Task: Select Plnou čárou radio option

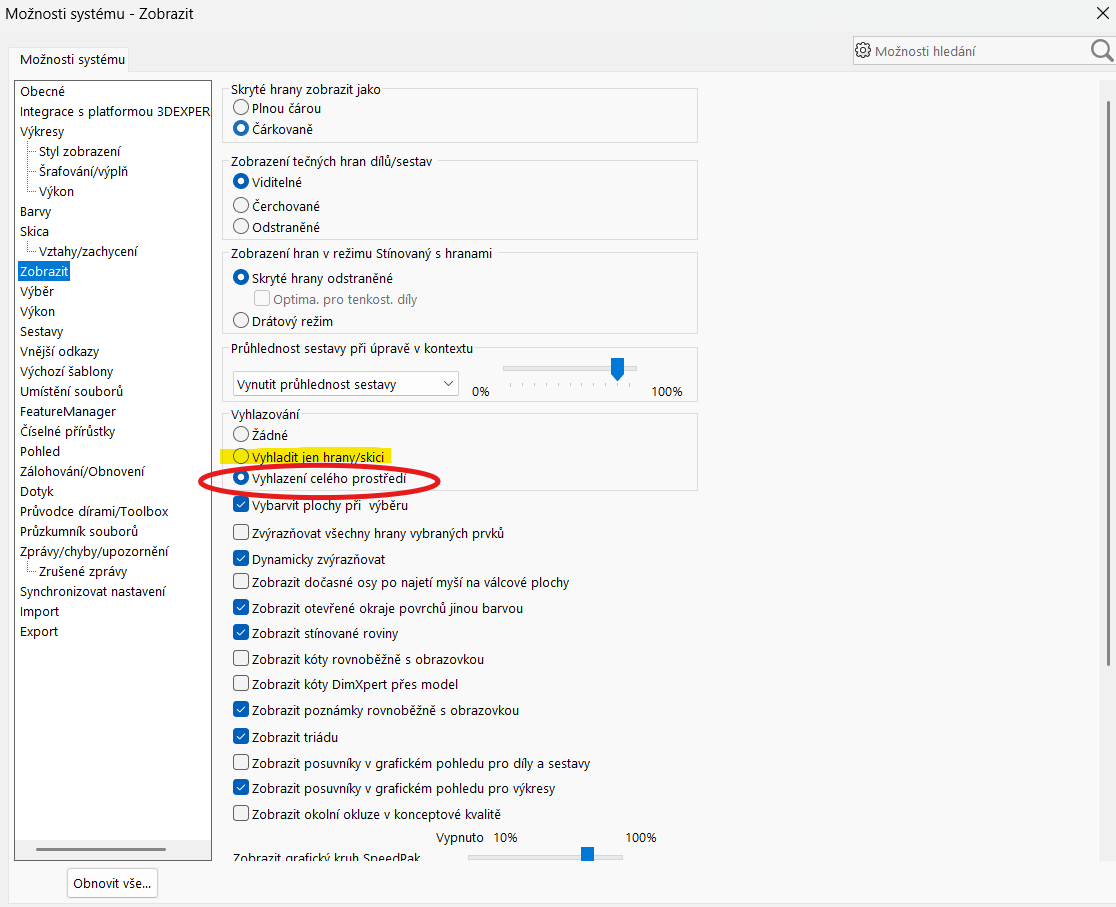Action: [x=241, y=107]
